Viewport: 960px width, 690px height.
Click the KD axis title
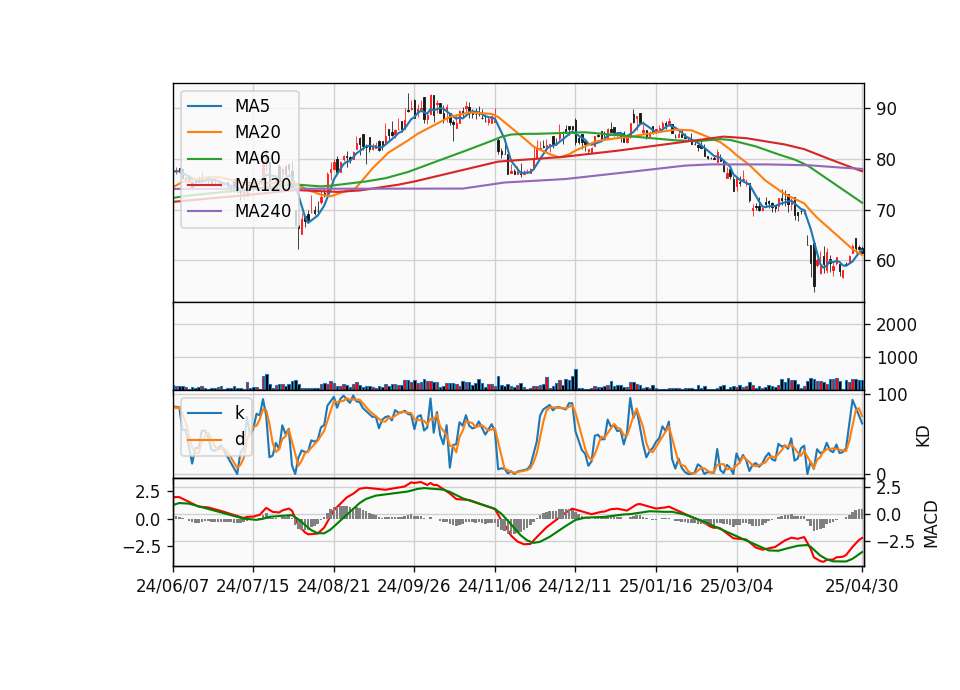[x=923, y=436]
